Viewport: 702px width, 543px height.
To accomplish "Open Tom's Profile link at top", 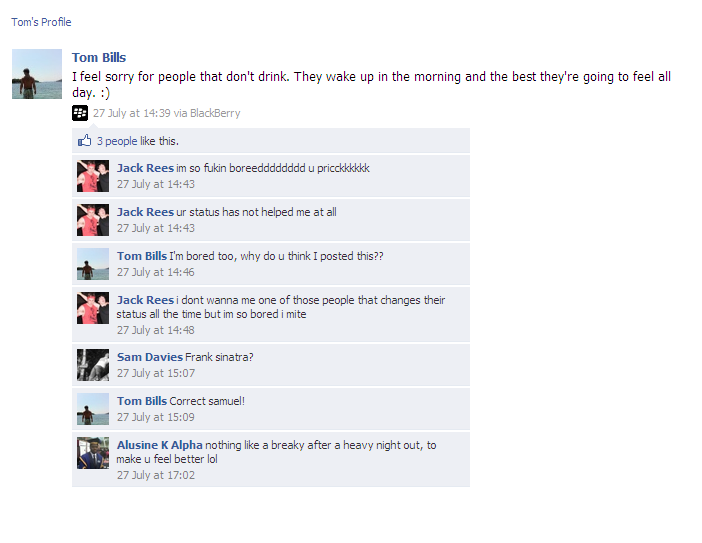I will tap(41, 22).
